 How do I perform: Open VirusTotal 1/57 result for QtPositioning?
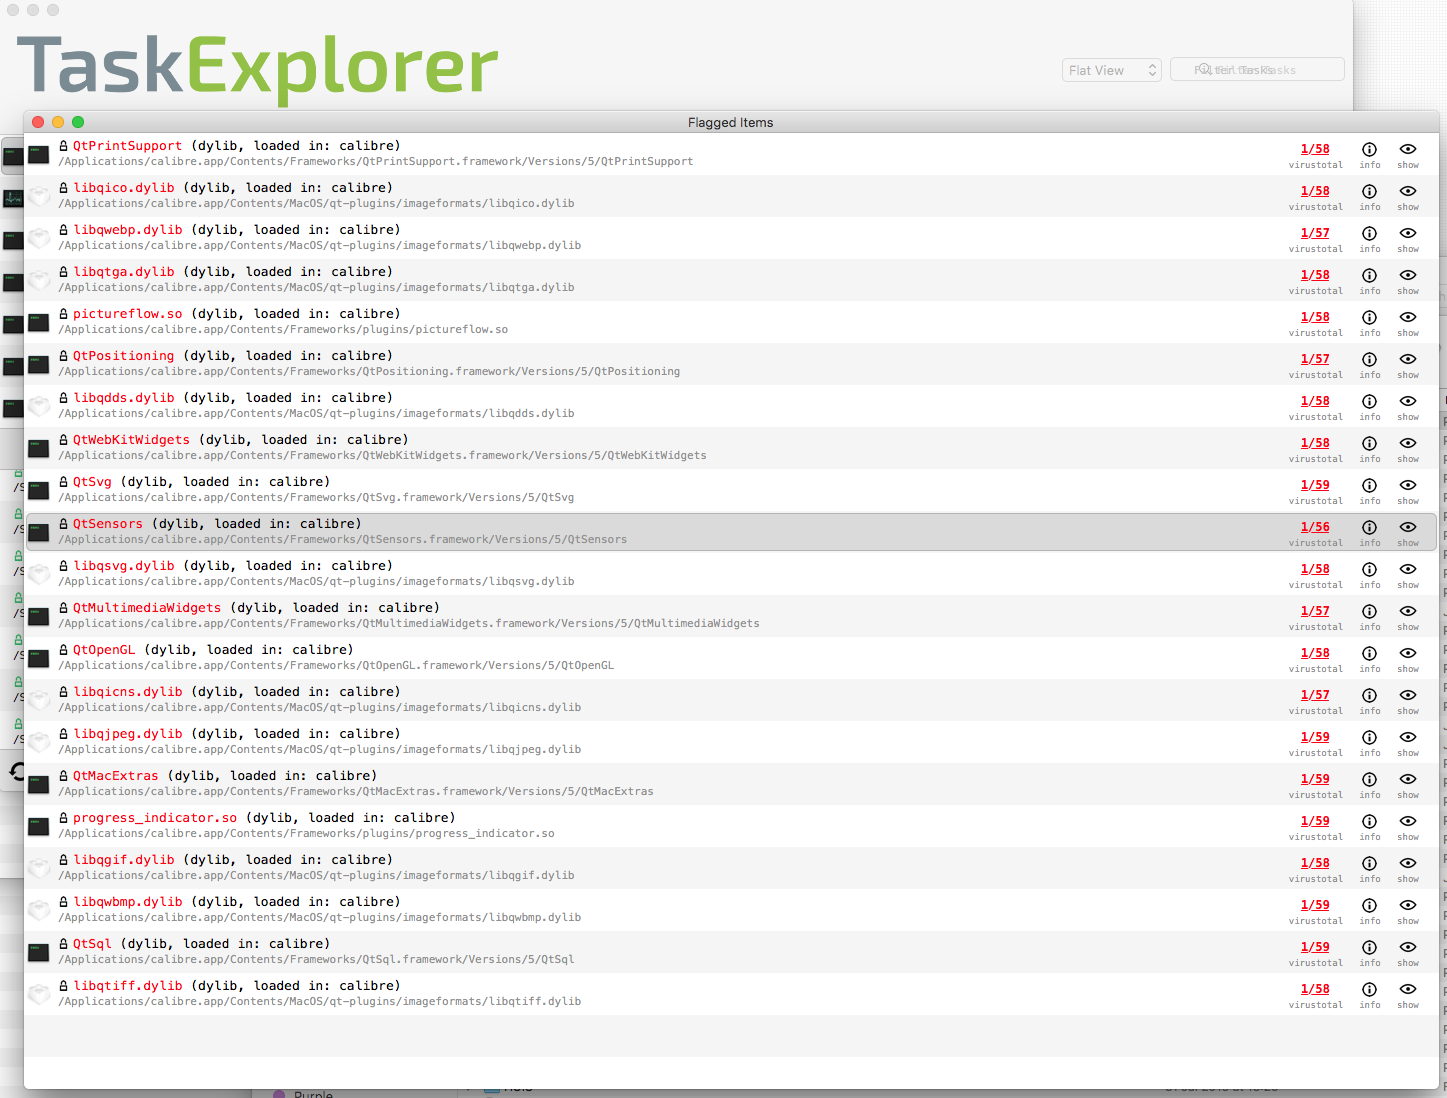coord(1315,359)
